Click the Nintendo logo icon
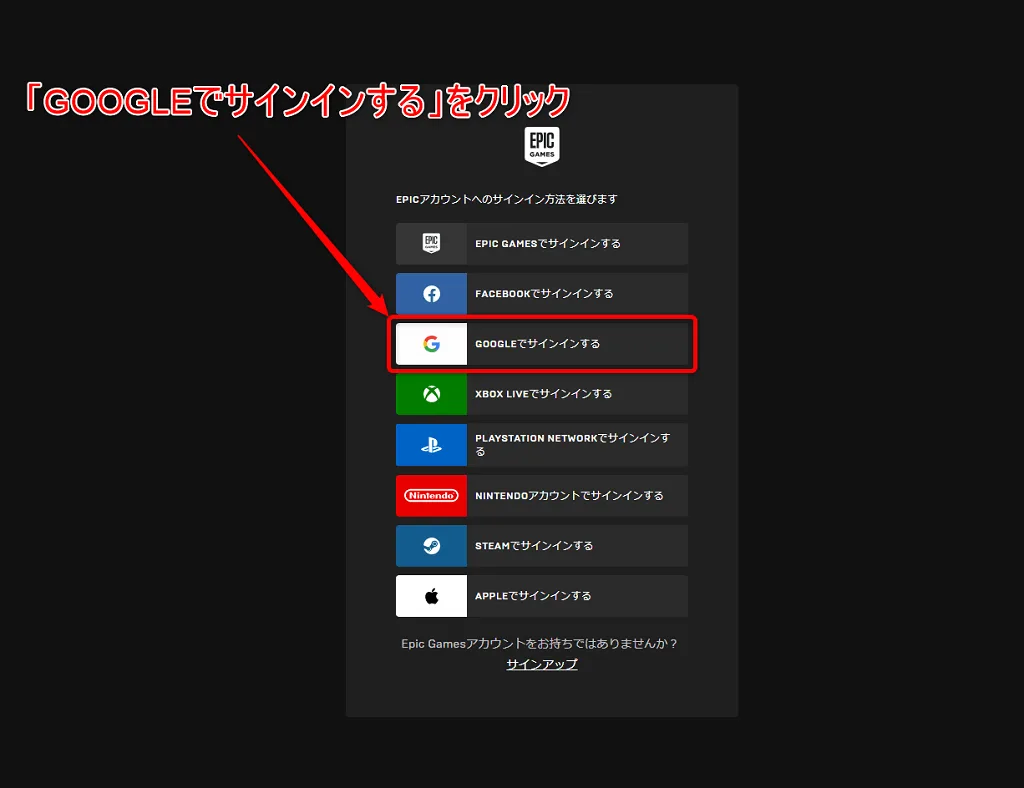The height and width of the screenshot is (788, 1024). click(x=431, y=496)
